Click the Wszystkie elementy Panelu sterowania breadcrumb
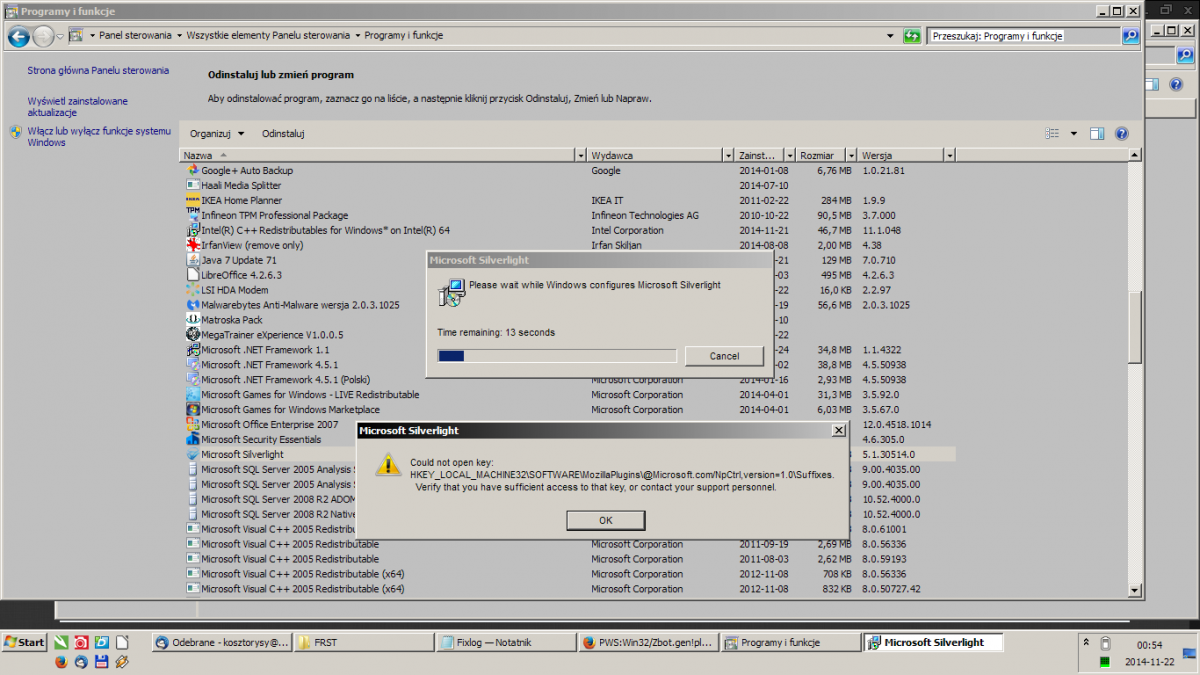The height and width of the screenshot is (675, 1200). coord(269,35)
